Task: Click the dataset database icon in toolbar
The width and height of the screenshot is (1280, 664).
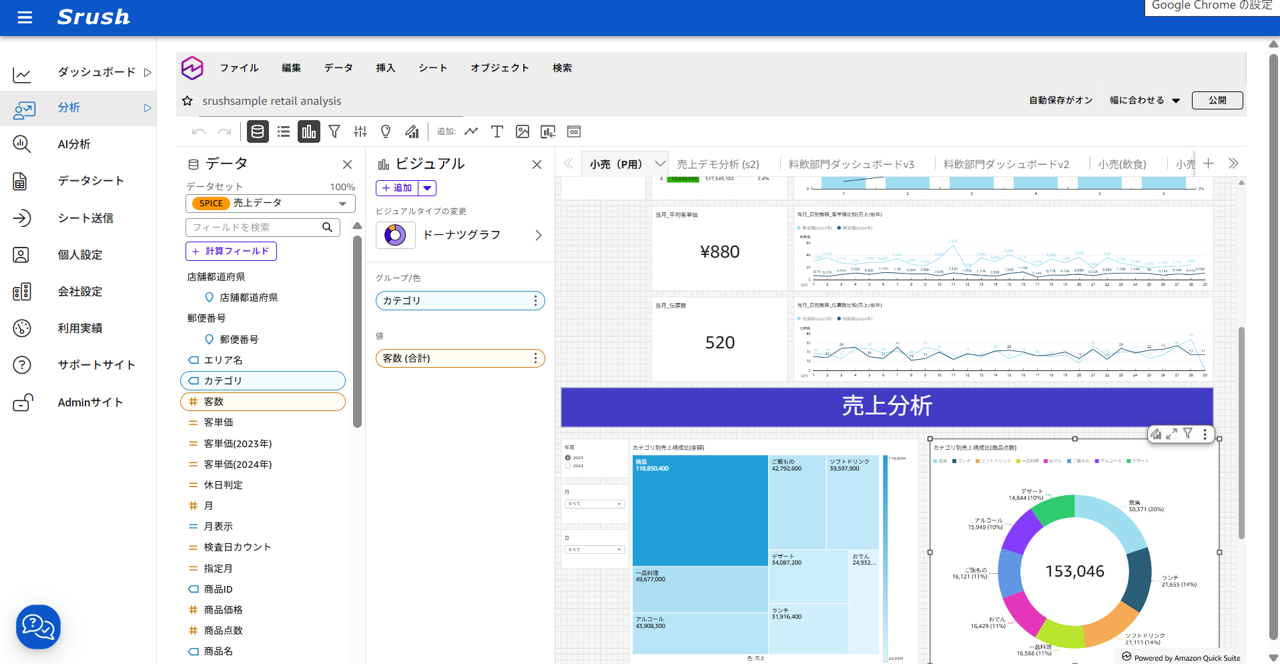Action: click(258, 131)
